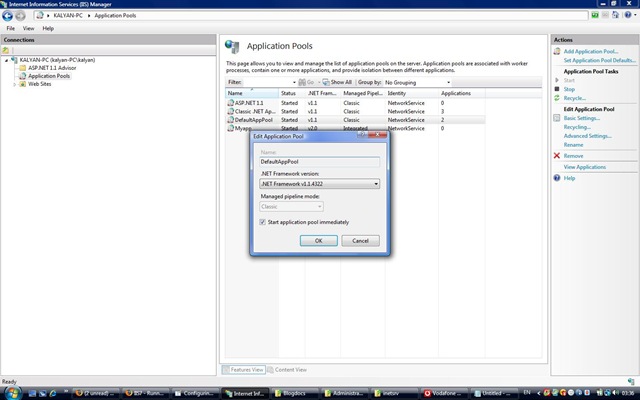
Task: Click the View Applications link
Action: 584,167
